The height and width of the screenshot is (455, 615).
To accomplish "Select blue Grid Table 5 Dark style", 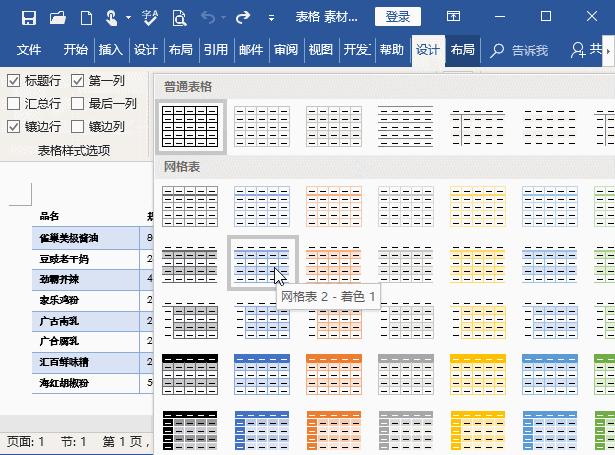I will click(262, 431).
